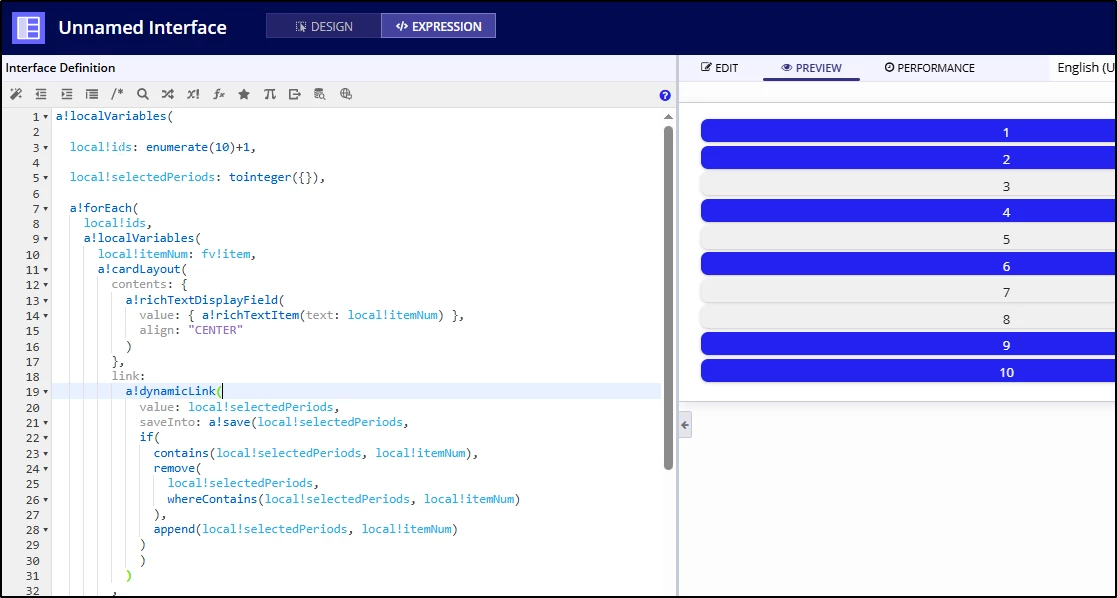Open editor help question mark icon
Screen dimensions: 1117x598
point(665,96)
